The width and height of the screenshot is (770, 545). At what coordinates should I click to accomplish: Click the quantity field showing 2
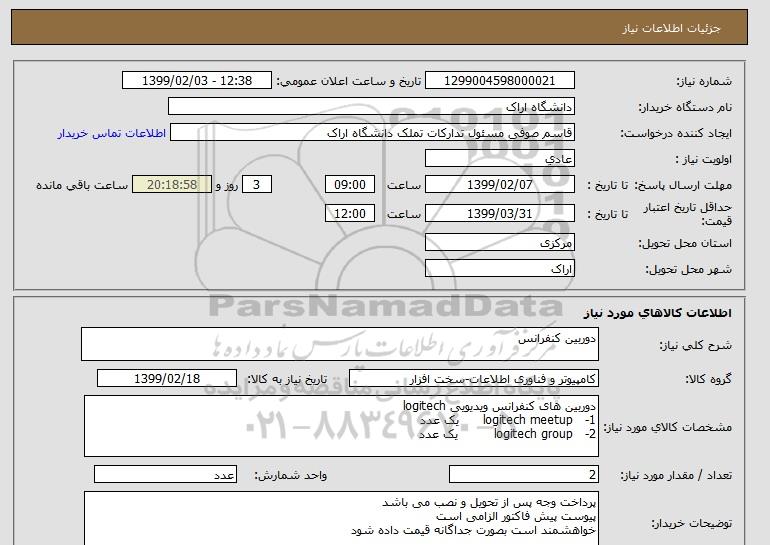(523, 475)
